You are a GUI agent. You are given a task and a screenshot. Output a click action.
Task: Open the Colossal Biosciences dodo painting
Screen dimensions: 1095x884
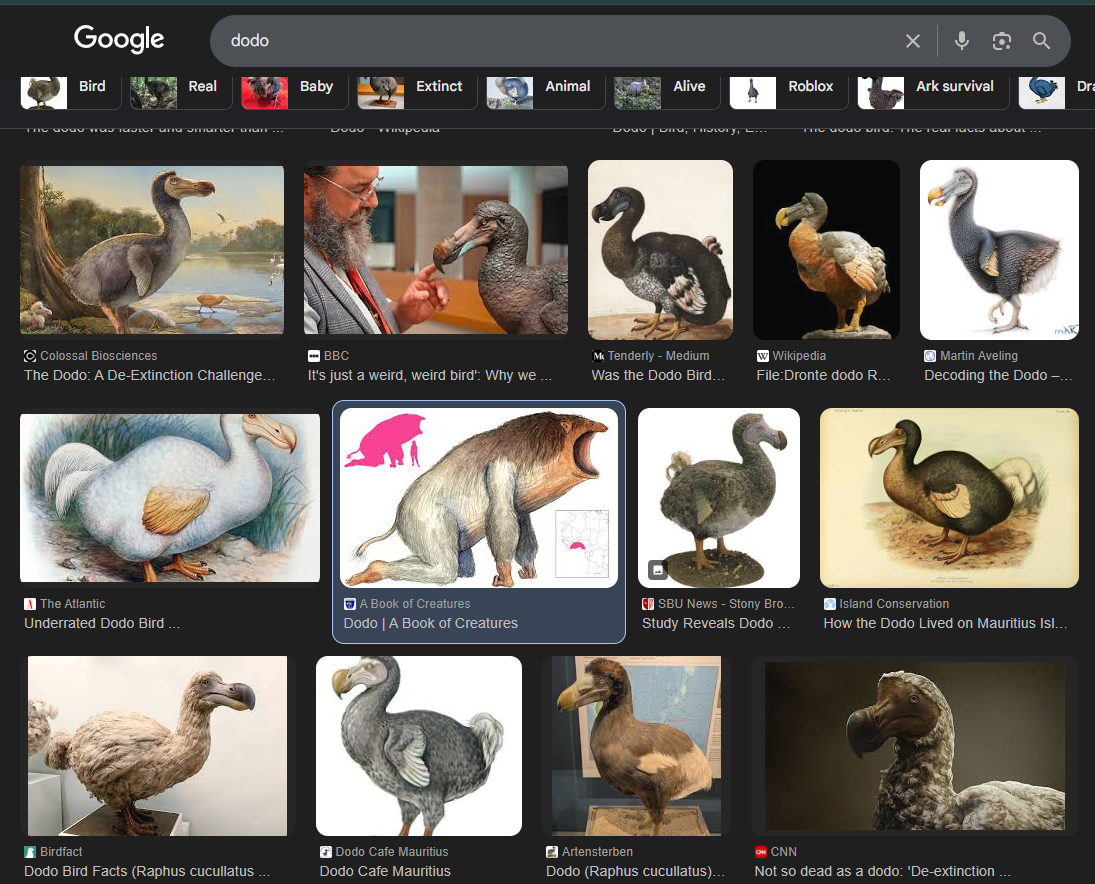point(152,250)
